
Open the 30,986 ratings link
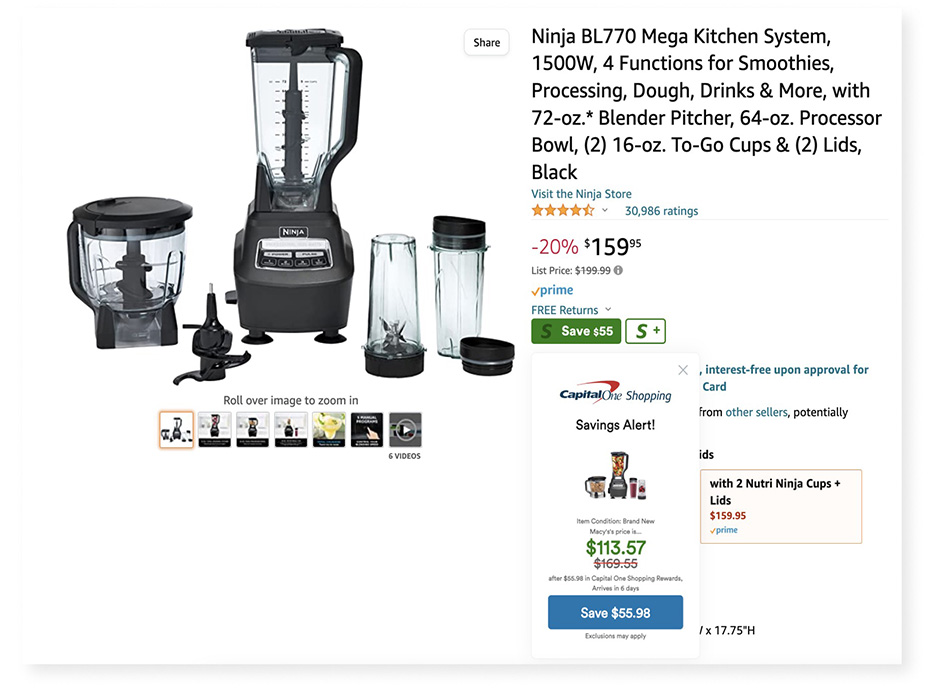pyautogui.click(x=661, y=211)
